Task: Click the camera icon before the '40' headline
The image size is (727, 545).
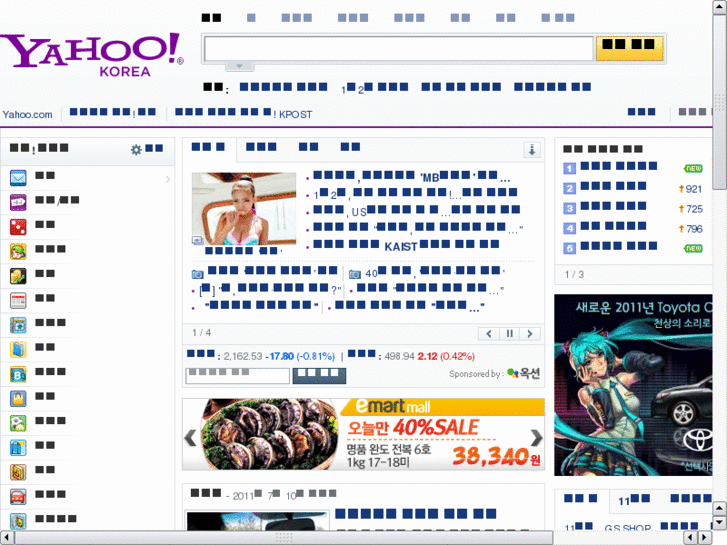Action: coord(355,274)
